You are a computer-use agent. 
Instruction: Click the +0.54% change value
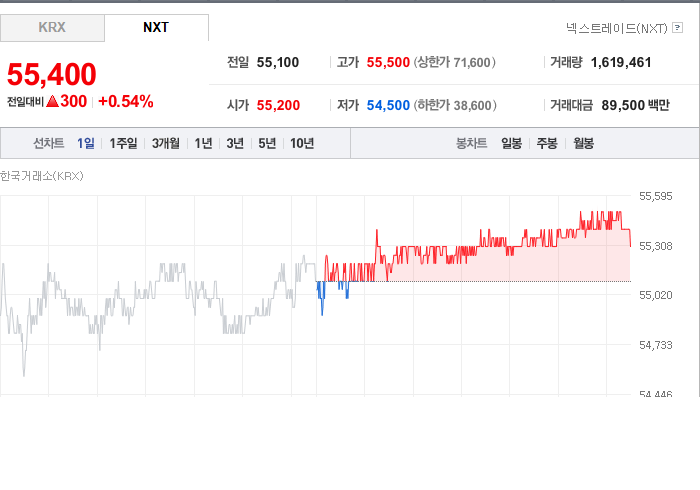126,101
